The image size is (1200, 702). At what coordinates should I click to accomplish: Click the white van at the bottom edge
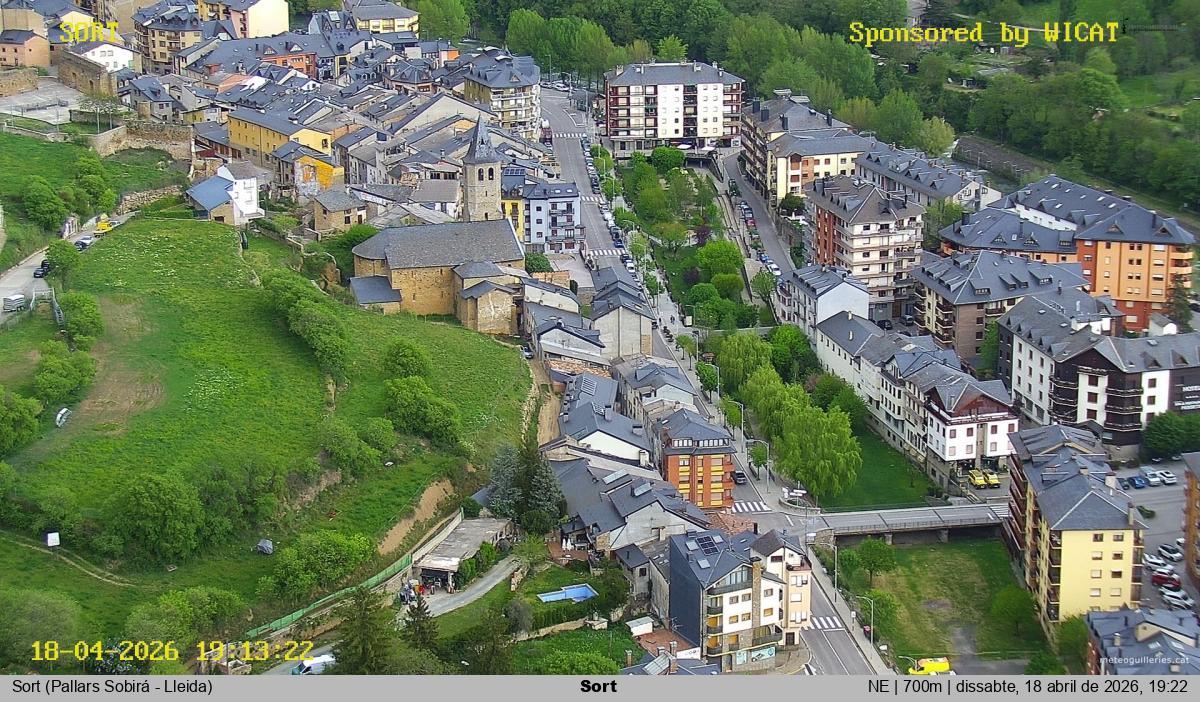click(x=312, y=665)
